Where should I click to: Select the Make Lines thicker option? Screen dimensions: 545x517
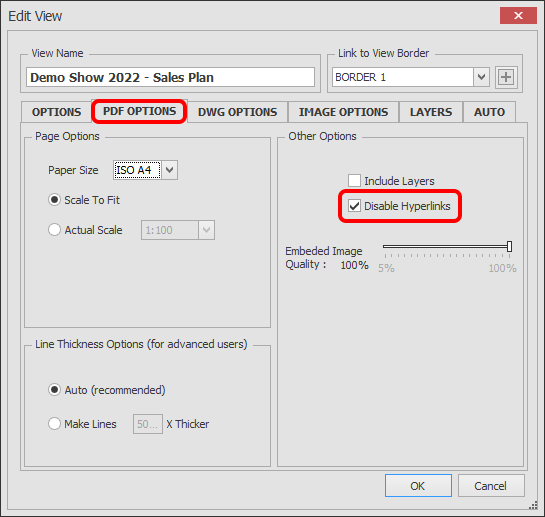pyautogui.click(x=54, y=424)
